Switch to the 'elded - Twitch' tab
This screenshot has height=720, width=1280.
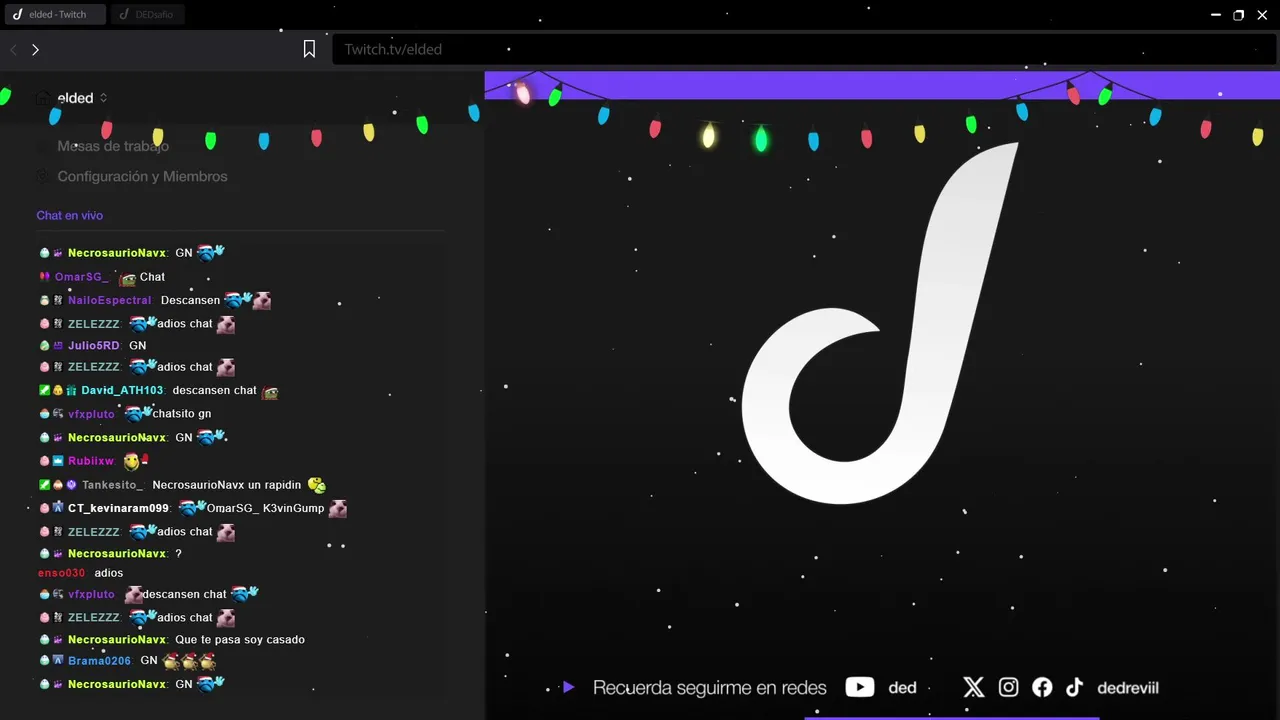[56, 14]
